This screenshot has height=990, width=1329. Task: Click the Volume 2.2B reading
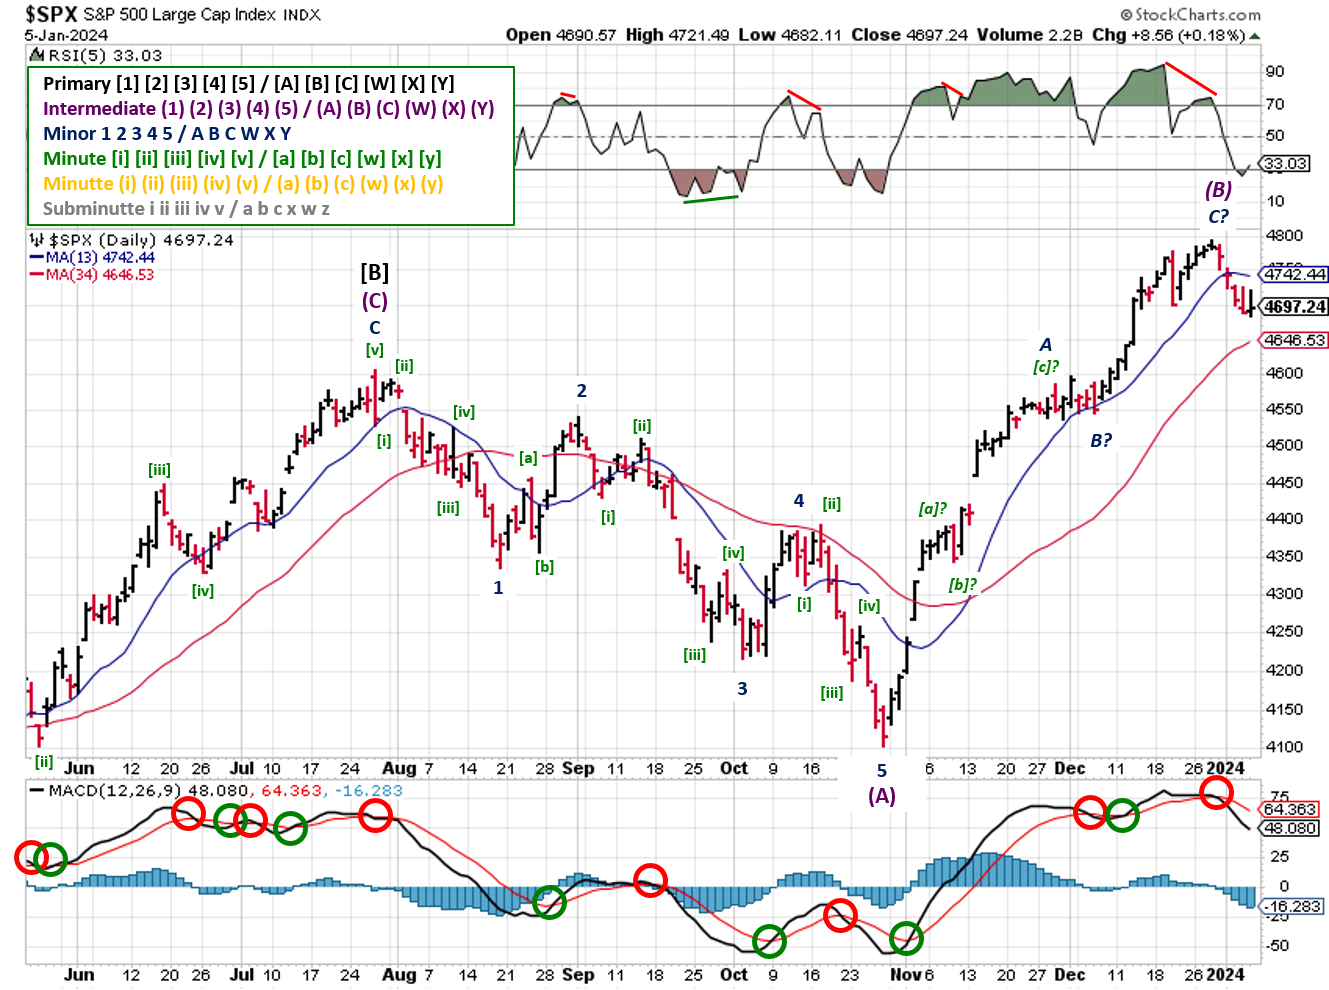[x=1030, y=35]
